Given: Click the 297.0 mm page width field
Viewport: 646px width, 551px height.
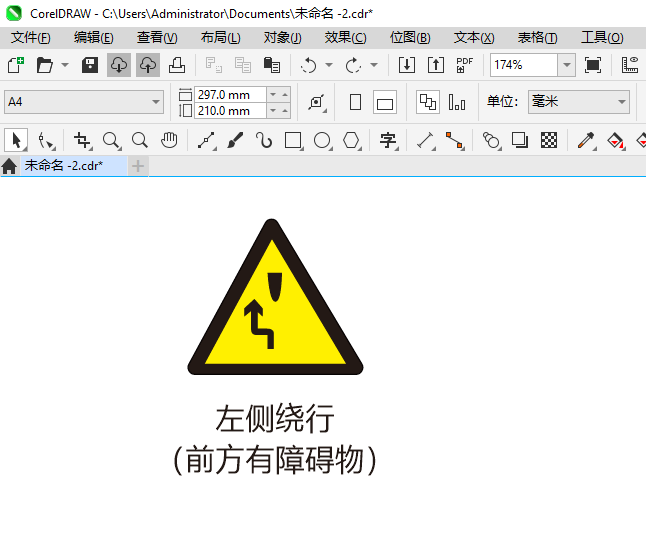Looking at the screenshot, I should point(230,95).
